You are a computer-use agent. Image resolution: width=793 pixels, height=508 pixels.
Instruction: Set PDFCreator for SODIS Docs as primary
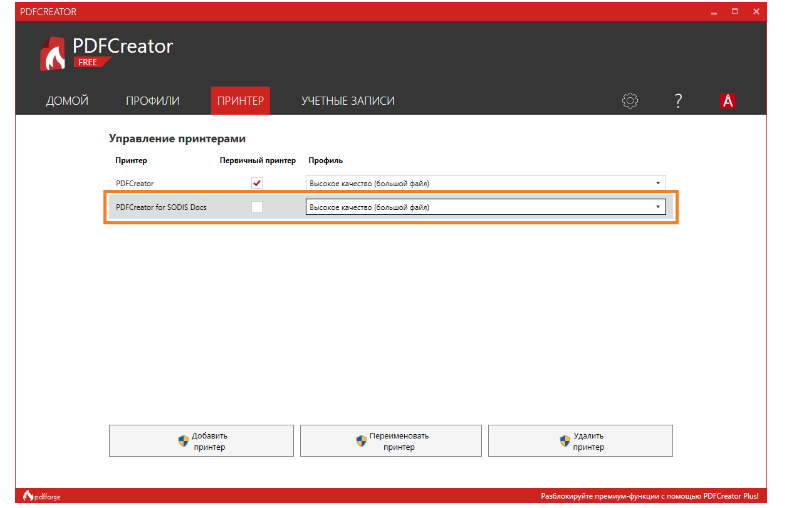click(x=257, y=207)
